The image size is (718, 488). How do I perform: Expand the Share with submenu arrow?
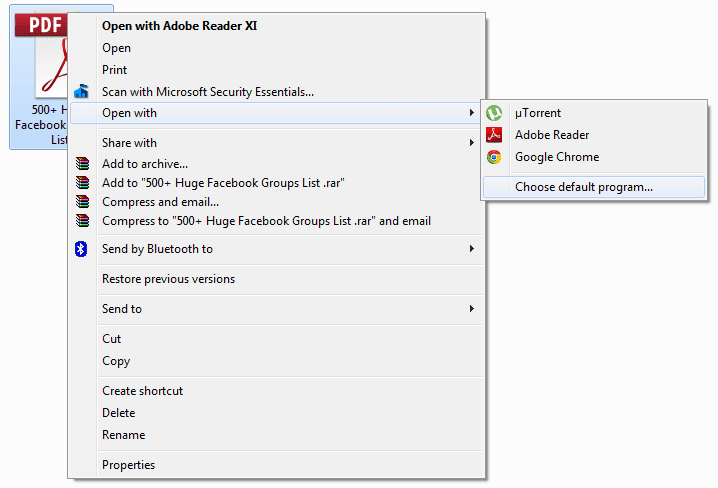[471, 143]
